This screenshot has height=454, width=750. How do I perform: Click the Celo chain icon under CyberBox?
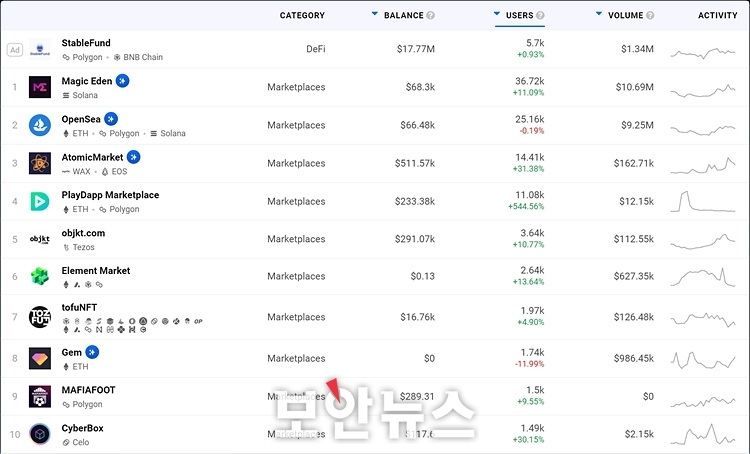[66, 443]
